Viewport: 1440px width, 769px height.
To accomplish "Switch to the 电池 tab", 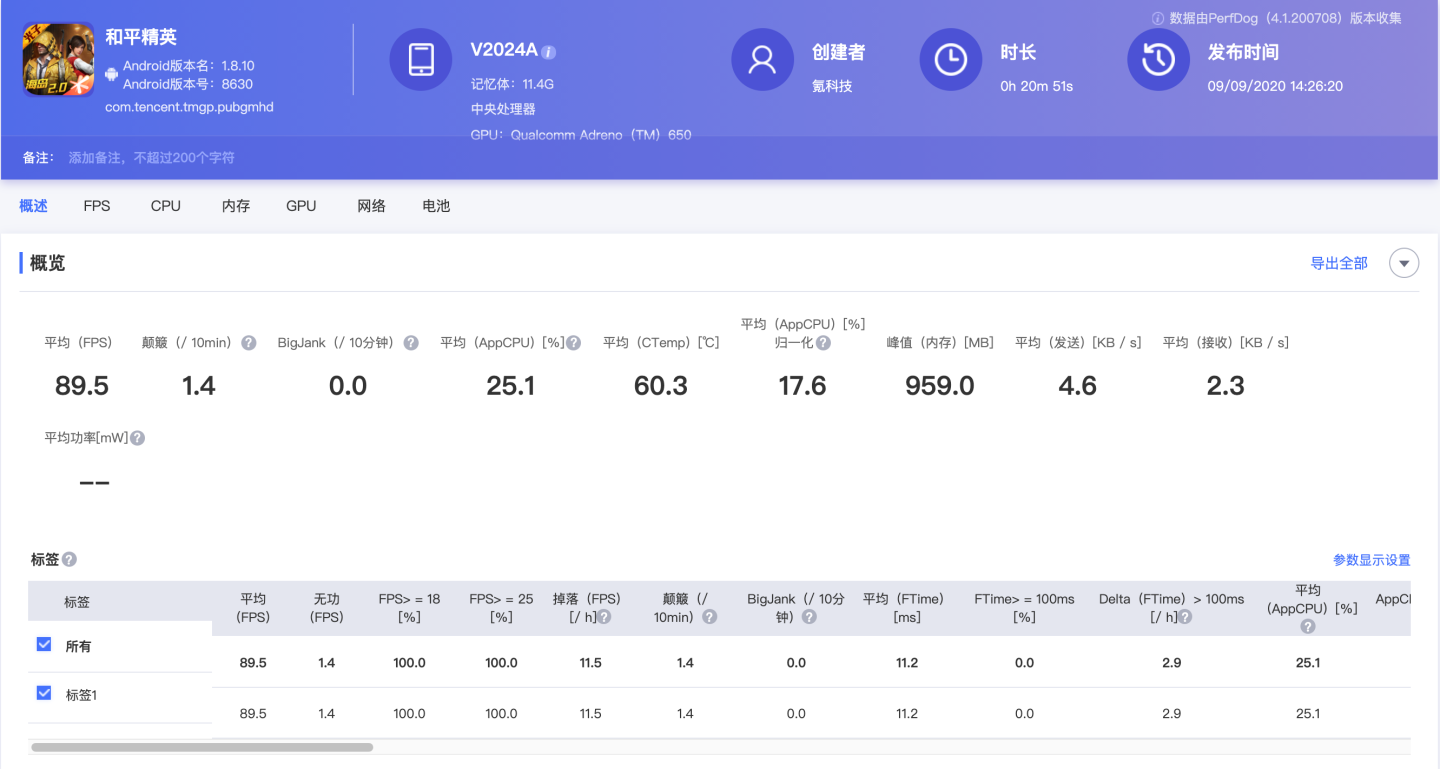I will pyautogui.click(x=436, y=206).
